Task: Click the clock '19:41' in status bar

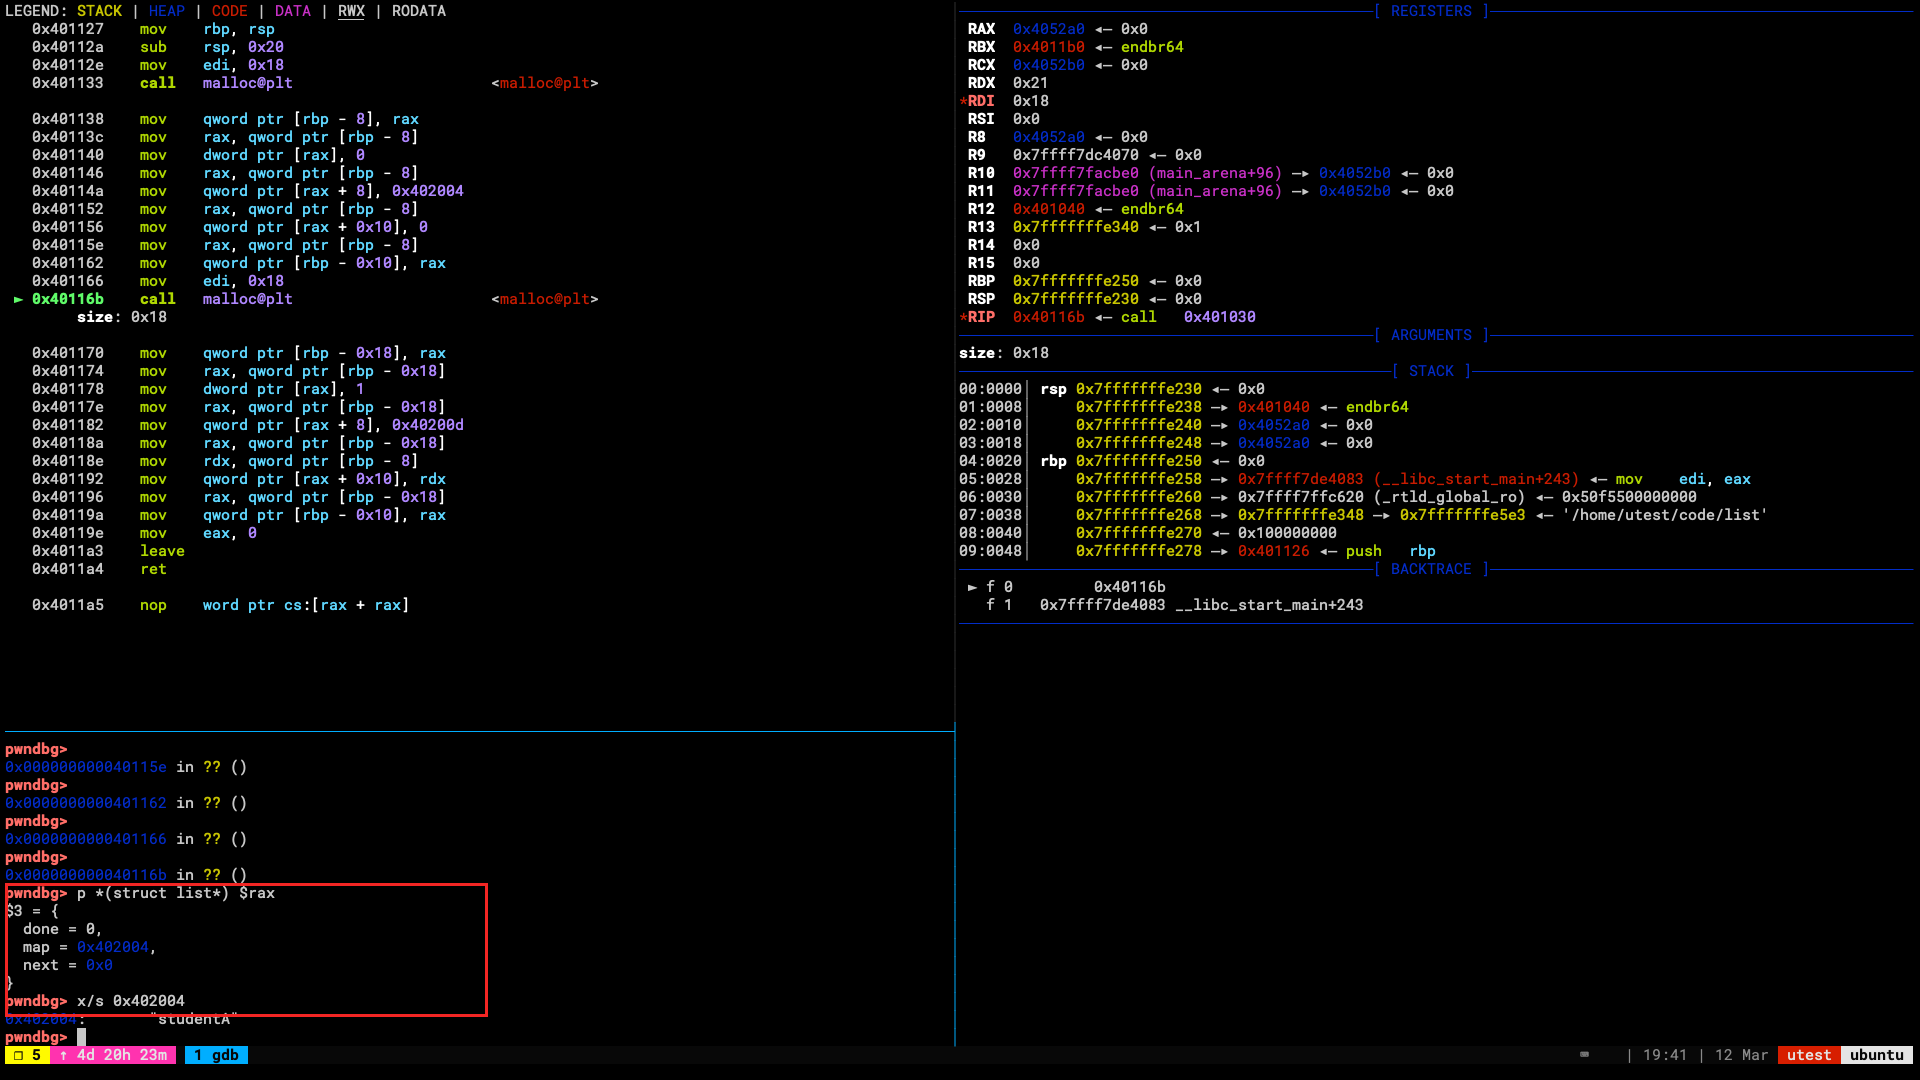Action: (1664, 1055)
